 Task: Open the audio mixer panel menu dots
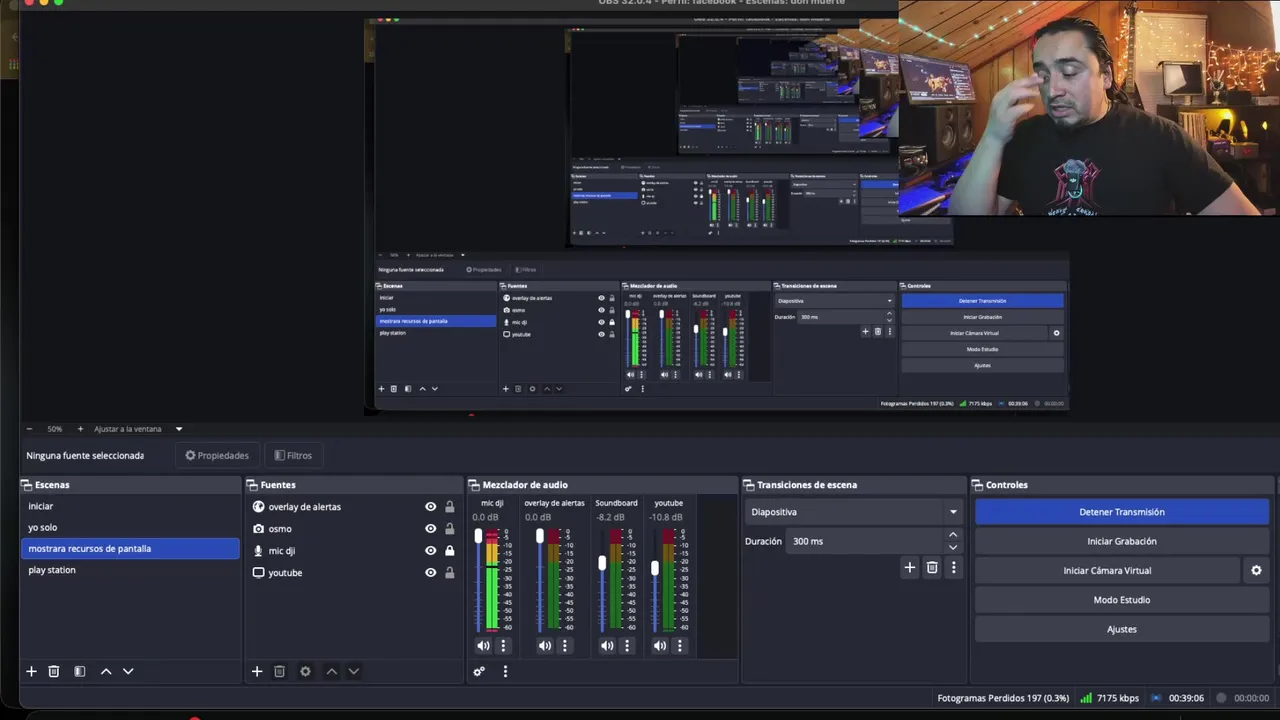pyautogui.click(x=505, y=671)
